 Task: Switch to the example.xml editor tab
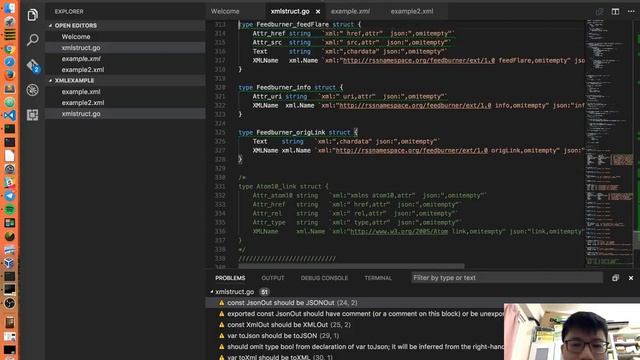tap(350, 11)
